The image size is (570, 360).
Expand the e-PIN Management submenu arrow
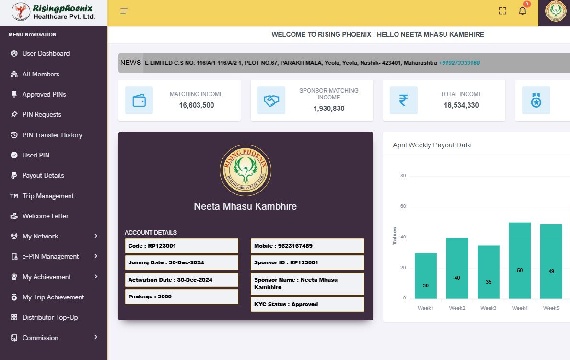coord(96,256)
